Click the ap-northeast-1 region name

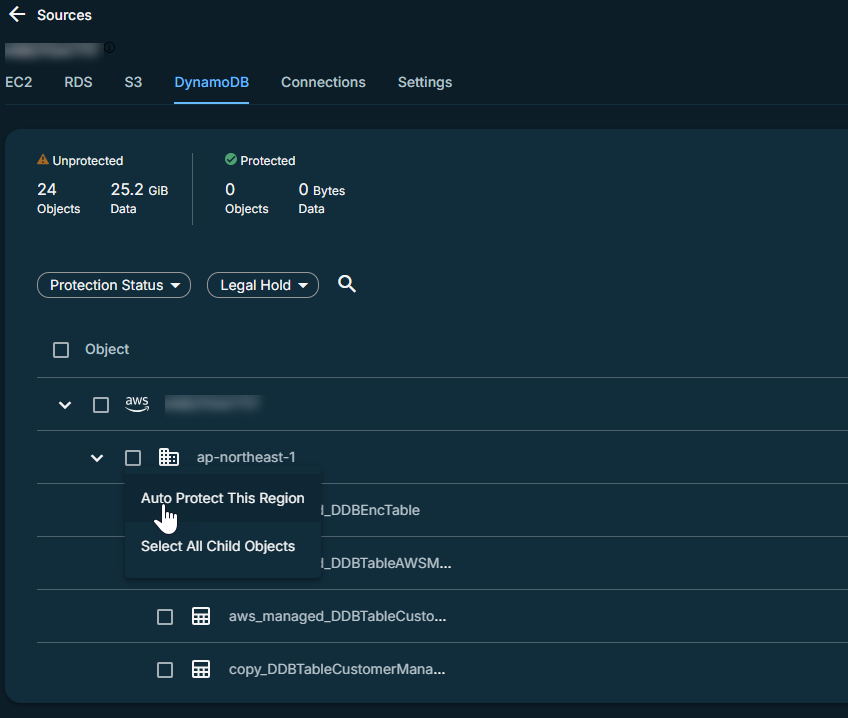coord(246,457)
